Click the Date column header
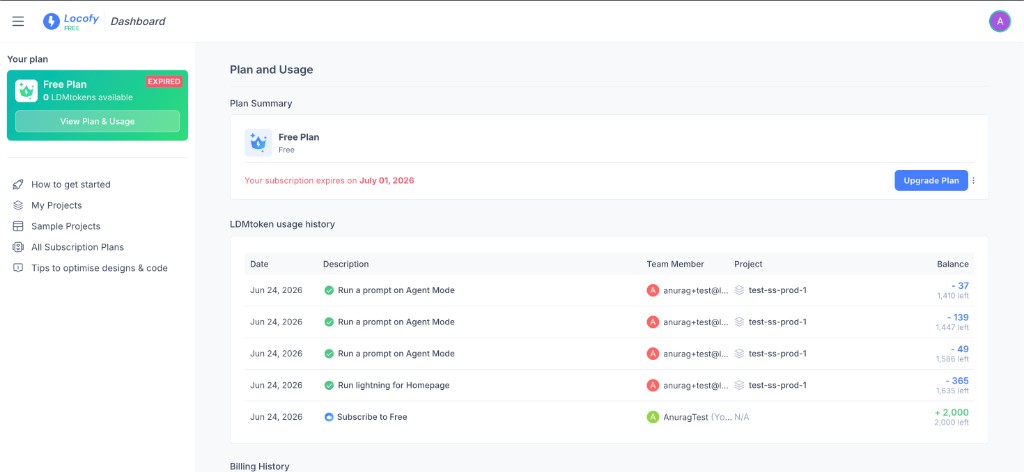Screen dimensions: 1024x472 click(x=259, y=264)
